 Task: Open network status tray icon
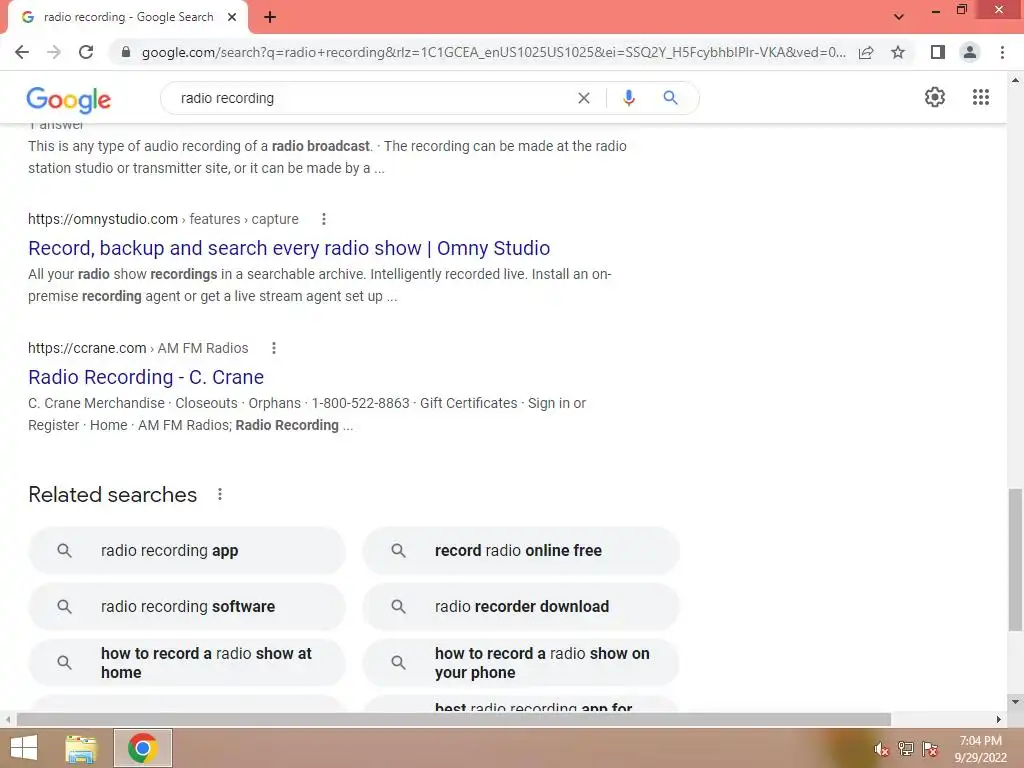click(906, 749)
